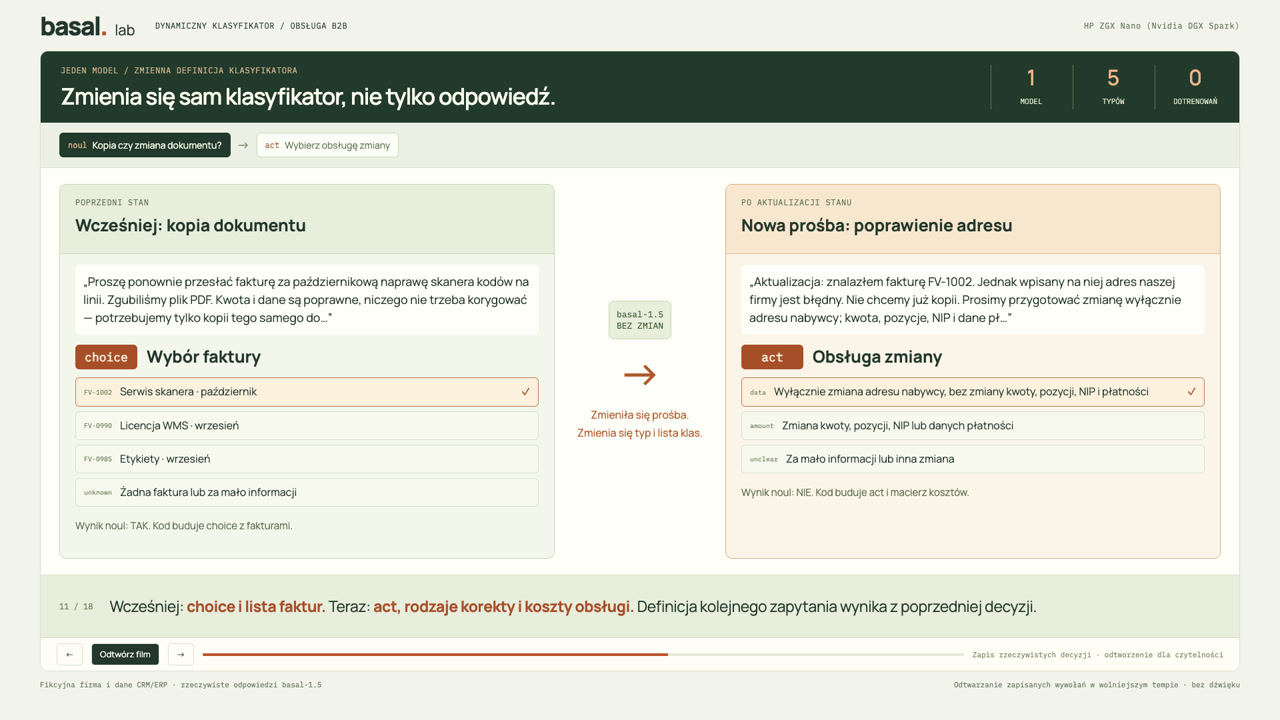This screenshot has width=1280, height=720.
Task: Click the checkmark on the FV-1002 row
Action: [x=525, y=392]
